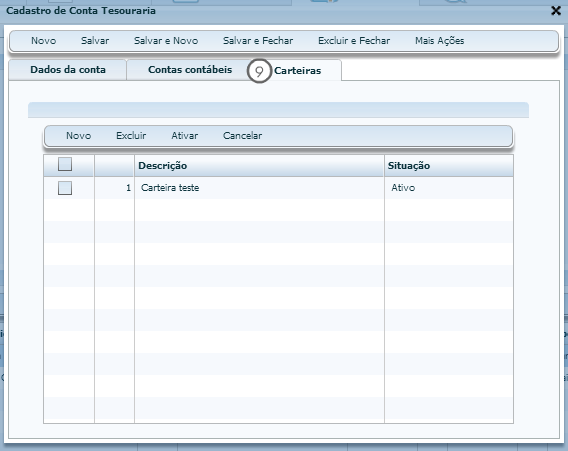The width and height of the screenshot is (568, 451).
Task: Select Salvar e Fechar
Action: [258, 41]
